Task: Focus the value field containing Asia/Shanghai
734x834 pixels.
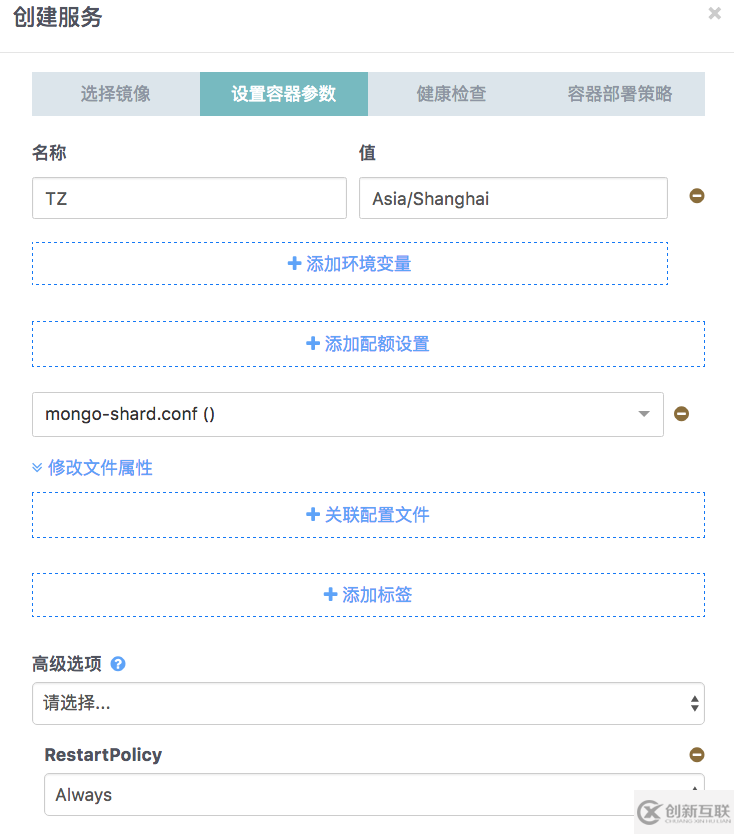Action: tap(513, 198)
